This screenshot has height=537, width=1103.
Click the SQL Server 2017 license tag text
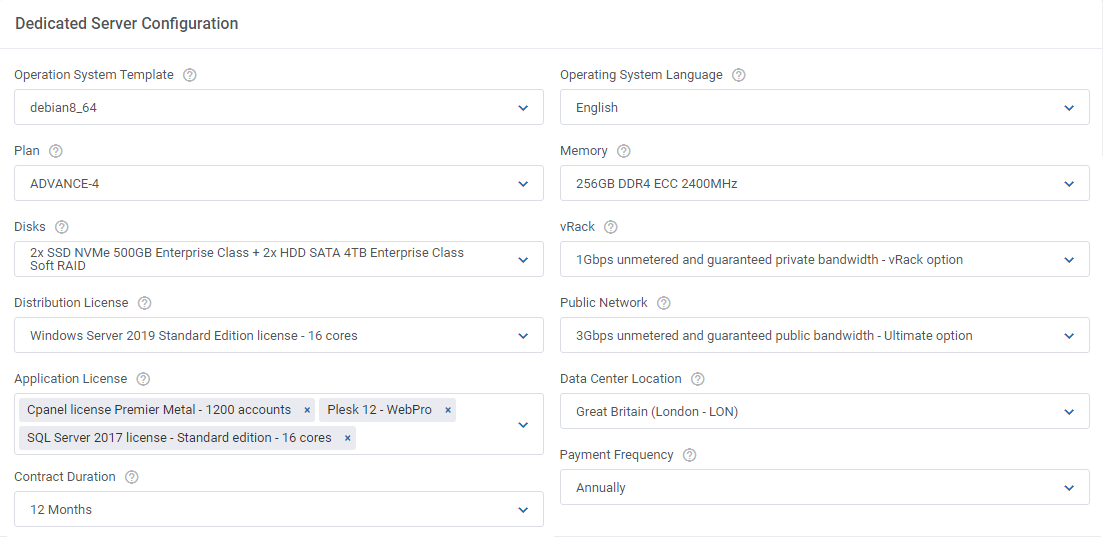(179, 438)
